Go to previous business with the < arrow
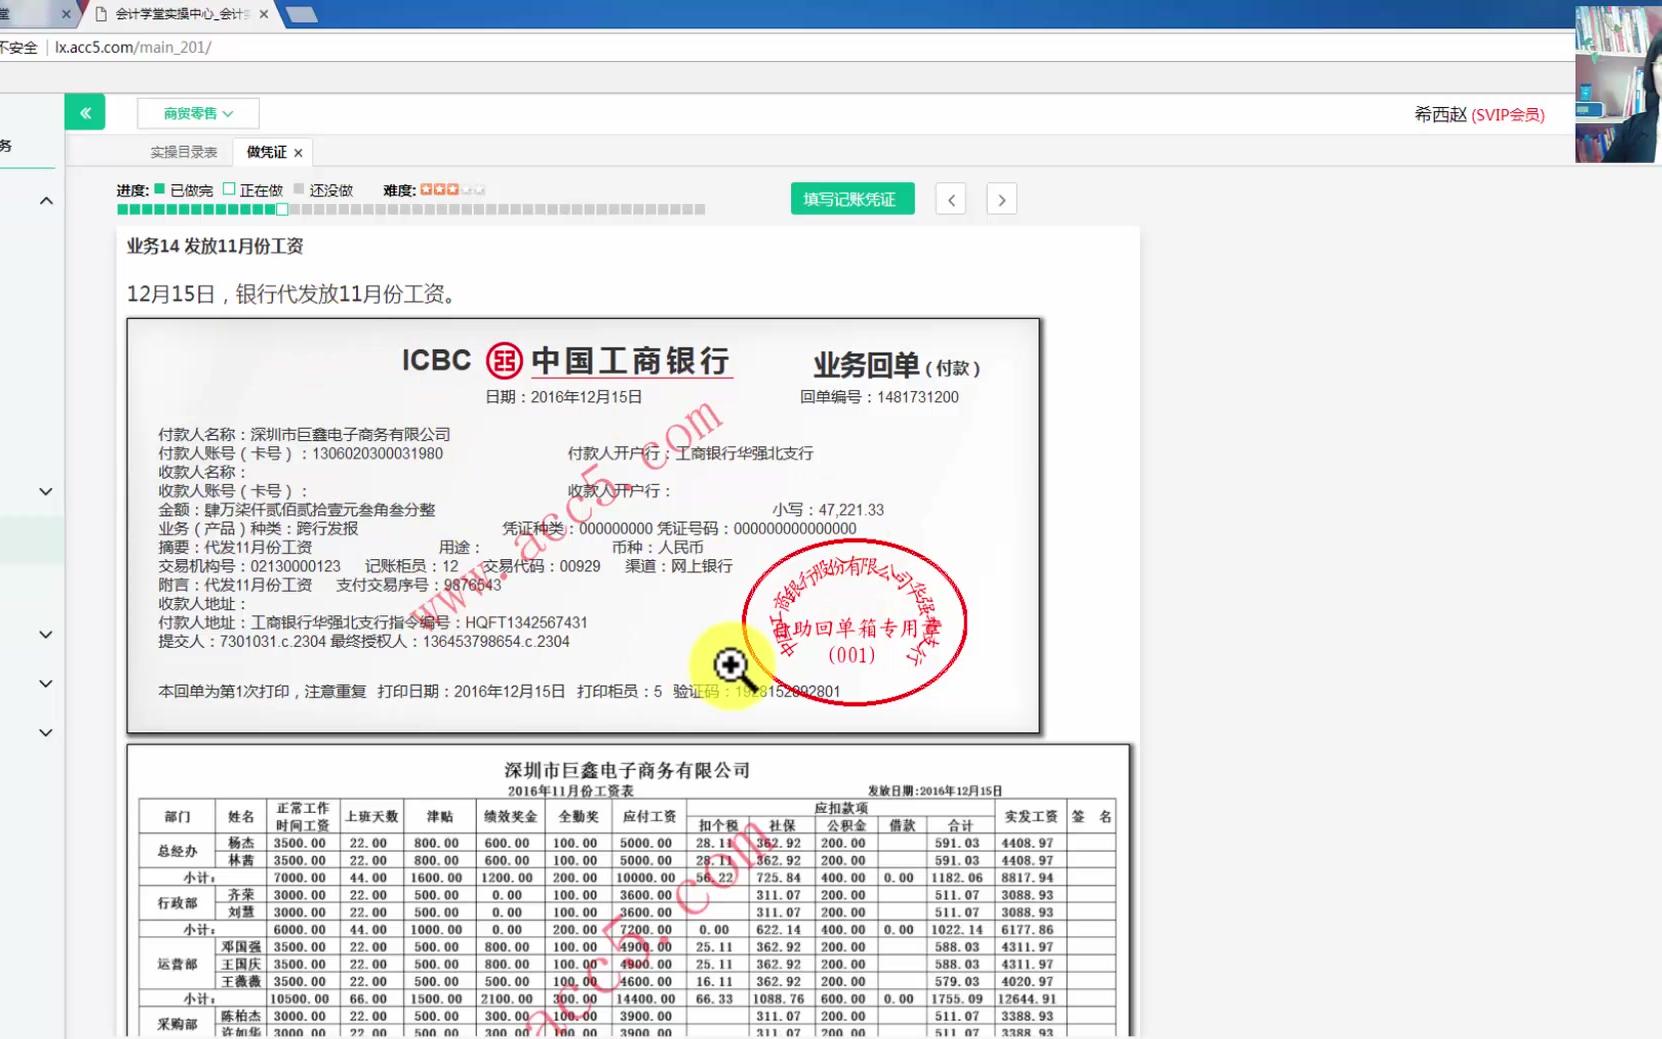This screenshot has width=1662, height=1039. click(x=950, y=199)
